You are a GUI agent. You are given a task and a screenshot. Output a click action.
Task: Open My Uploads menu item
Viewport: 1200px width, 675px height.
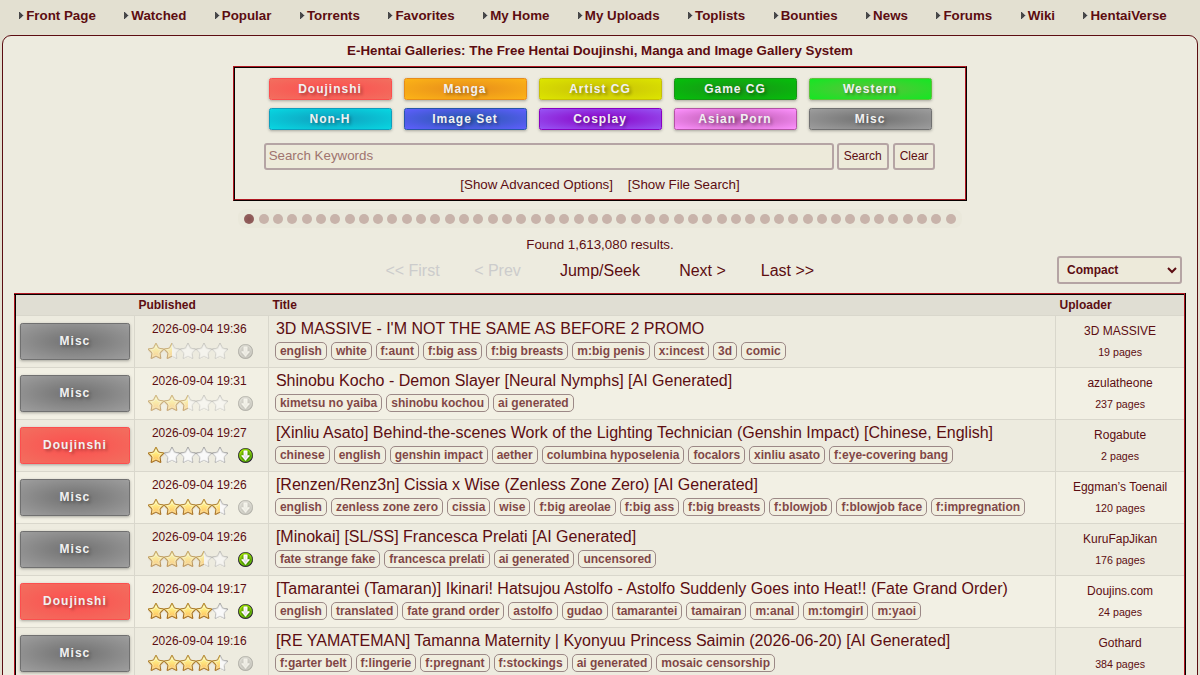coord(622,16)
